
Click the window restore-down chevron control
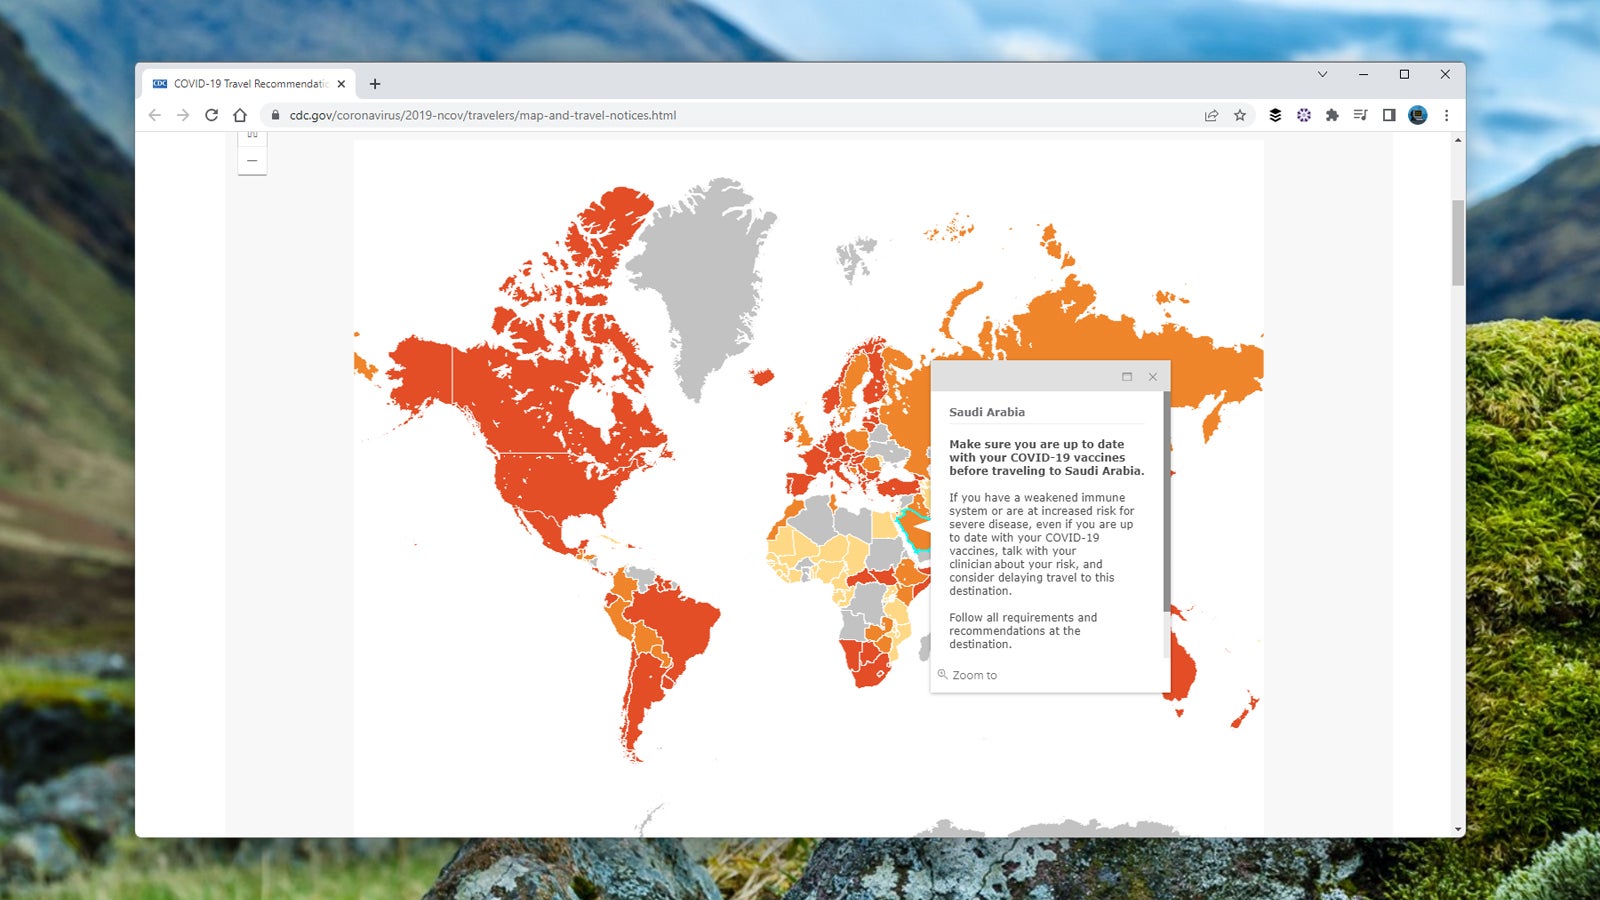pyautogui.click(x=1322, y=74)
